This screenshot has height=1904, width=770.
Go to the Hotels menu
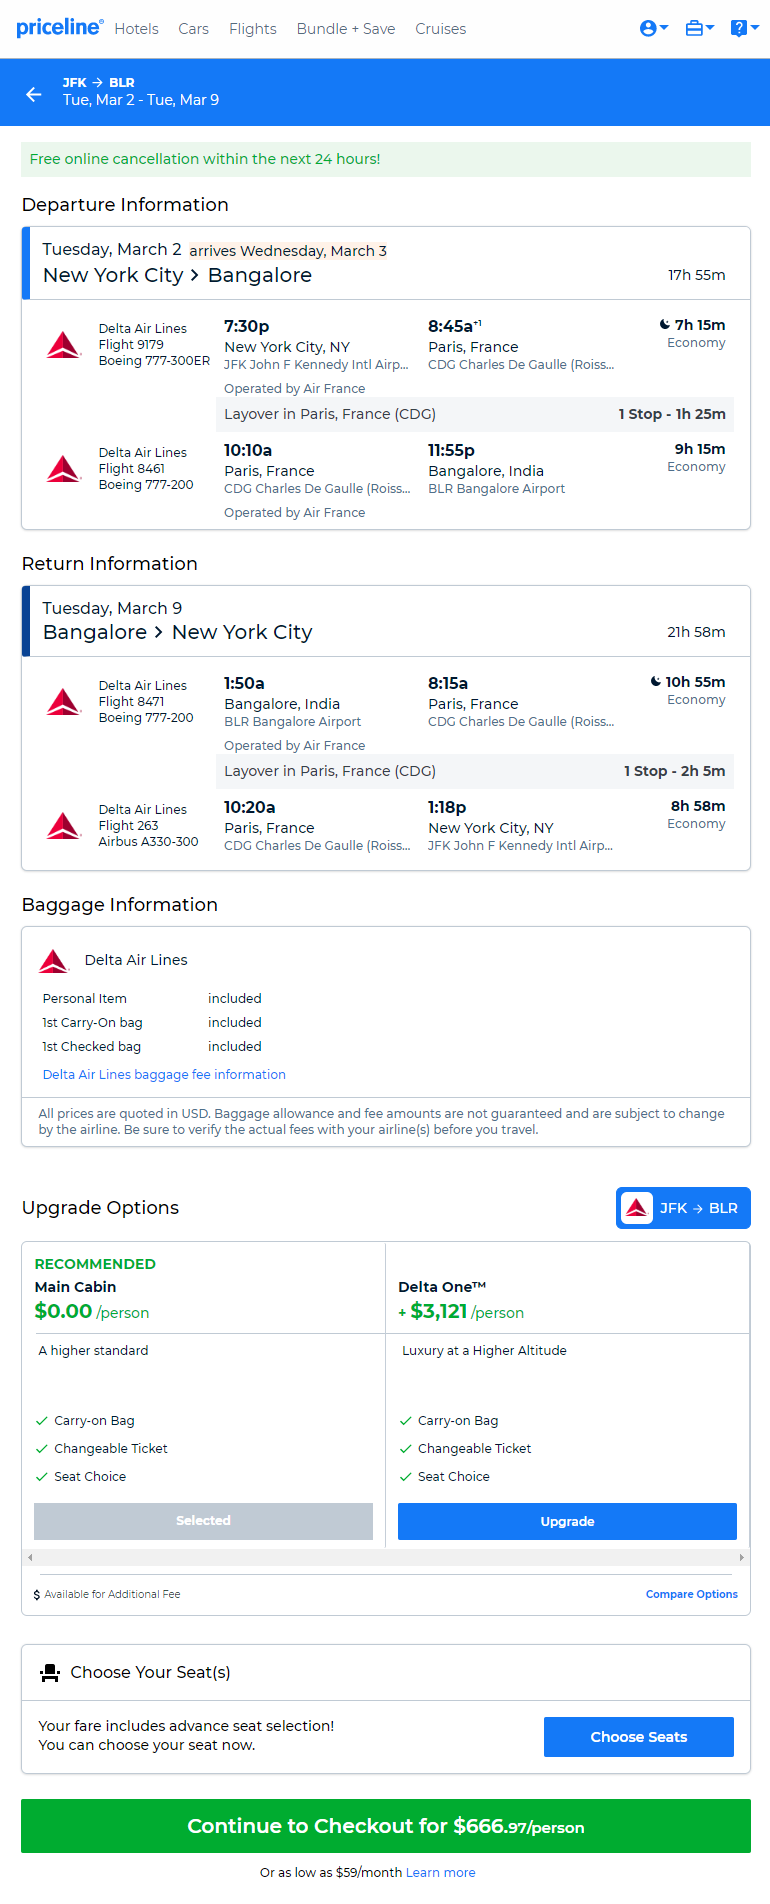coord(136,29)
